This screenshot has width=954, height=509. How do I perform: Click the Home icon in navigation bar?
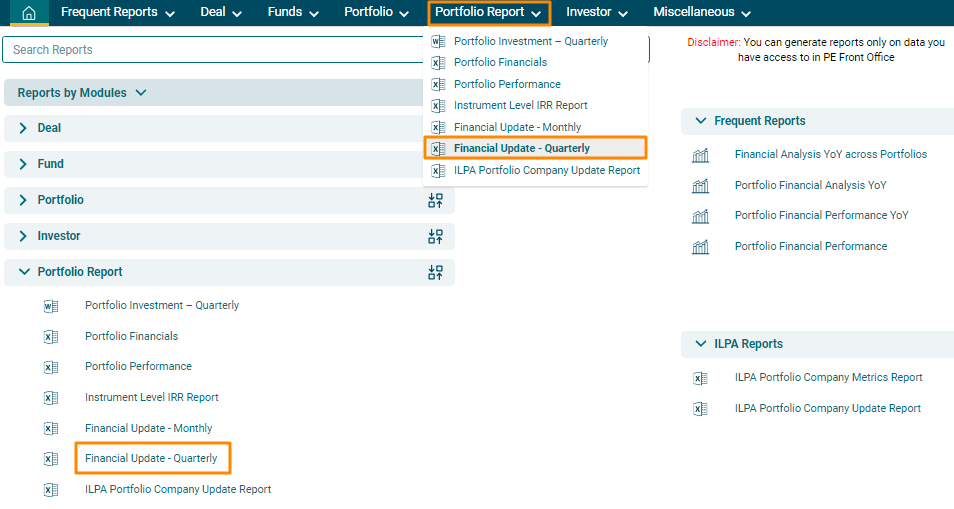pyautogui.click(x=29, y=13)
